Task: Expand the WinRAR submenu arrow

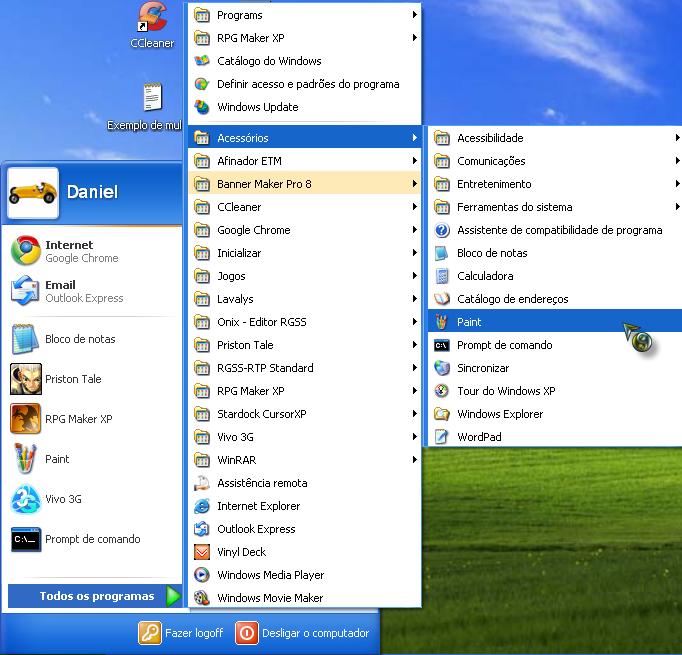Action: point(415,460)
